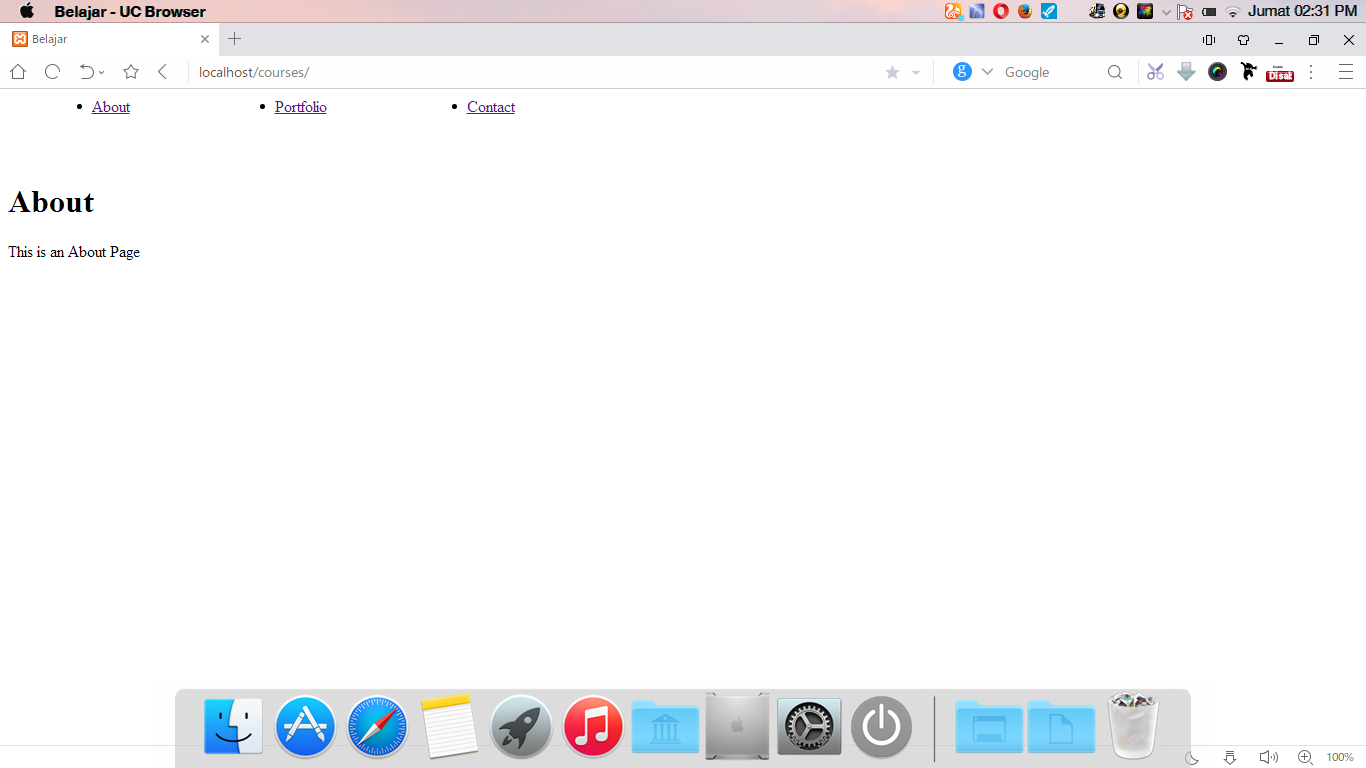Viewport: 1366px width, 768px height.
Task: Open the back-history dropdown arrow
Action: 101,71
